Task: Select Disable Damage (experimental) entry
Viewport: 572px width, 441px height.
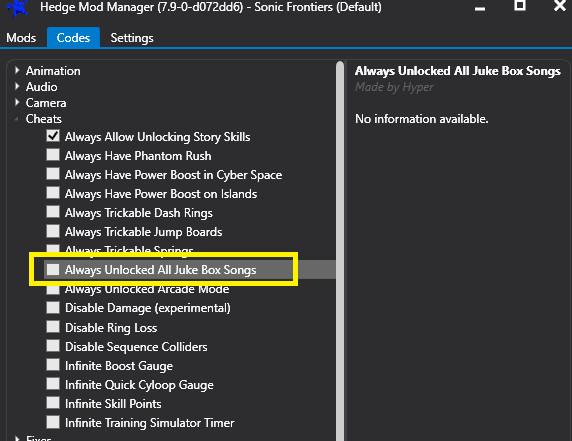Action: point(148,308)
